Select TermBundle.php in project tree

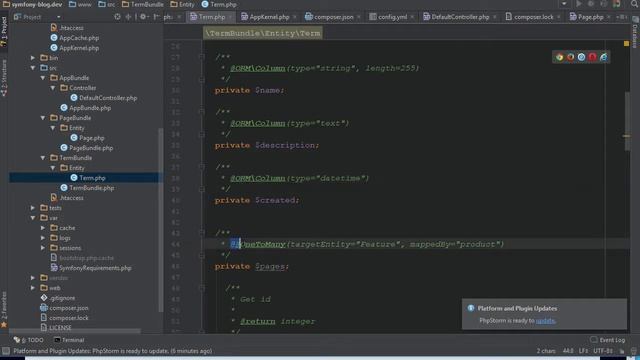[91, 188]
